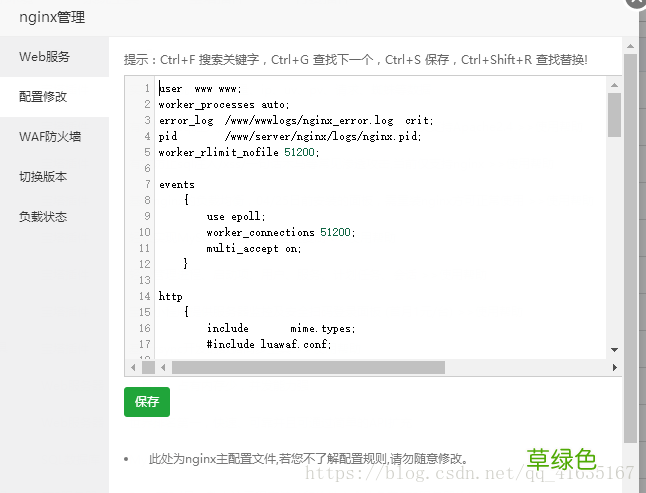Click the '#include luawaf.conf;' line

pos(269,344)
